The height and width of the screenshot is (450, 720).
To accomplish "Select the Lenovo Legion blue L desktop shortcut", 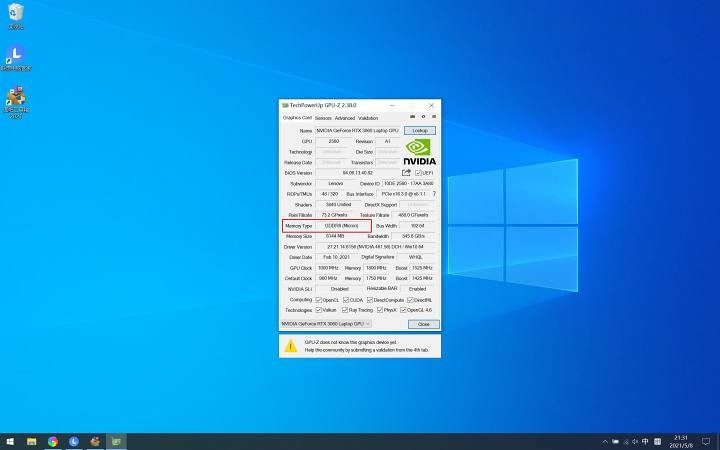I will [x=16, y=58].
